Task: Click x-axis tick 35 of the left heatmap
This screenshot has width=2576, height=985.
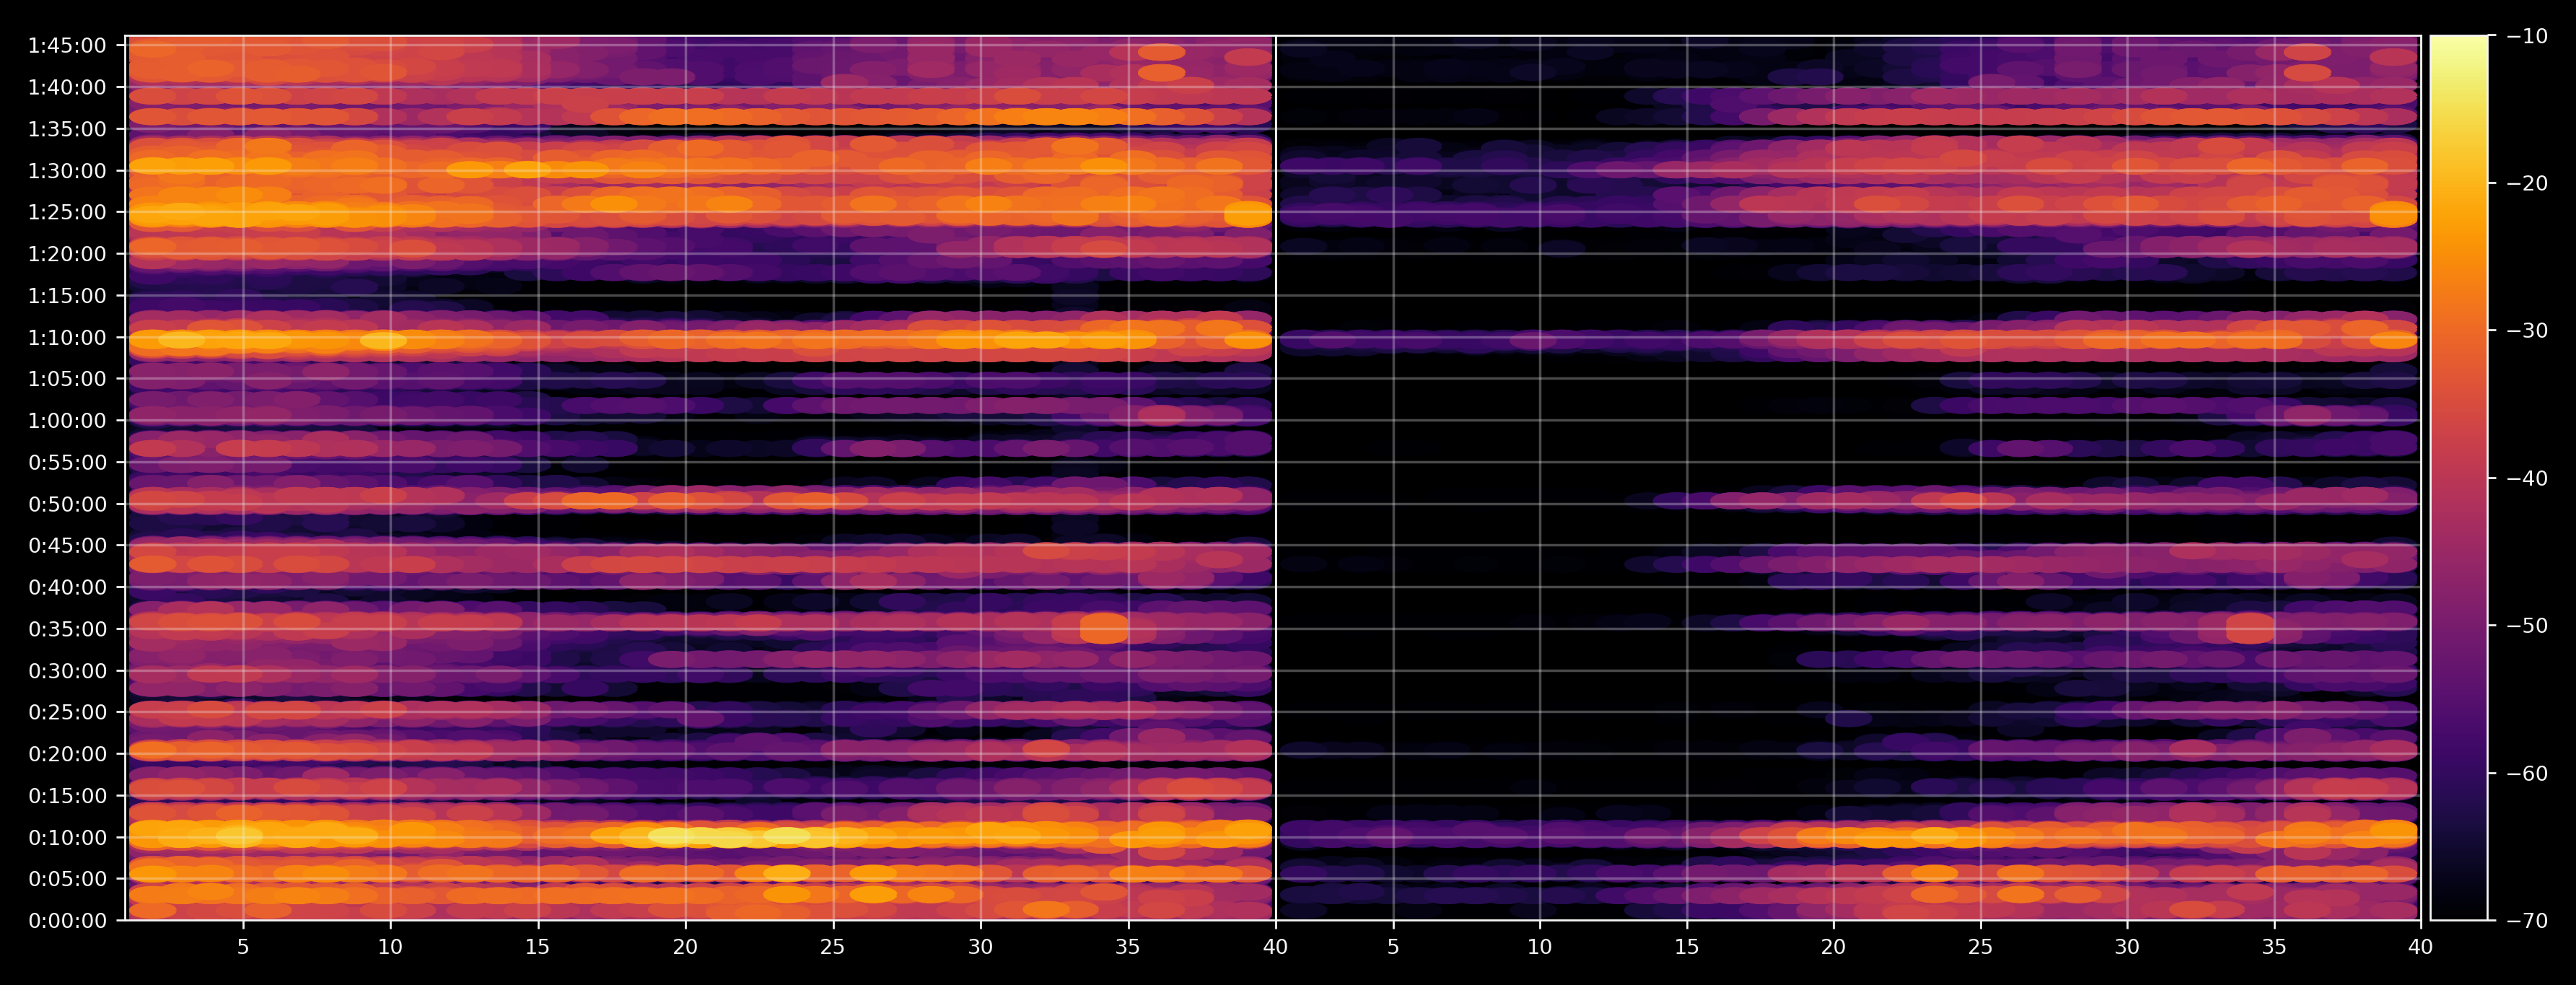Action: point(1128,947)
